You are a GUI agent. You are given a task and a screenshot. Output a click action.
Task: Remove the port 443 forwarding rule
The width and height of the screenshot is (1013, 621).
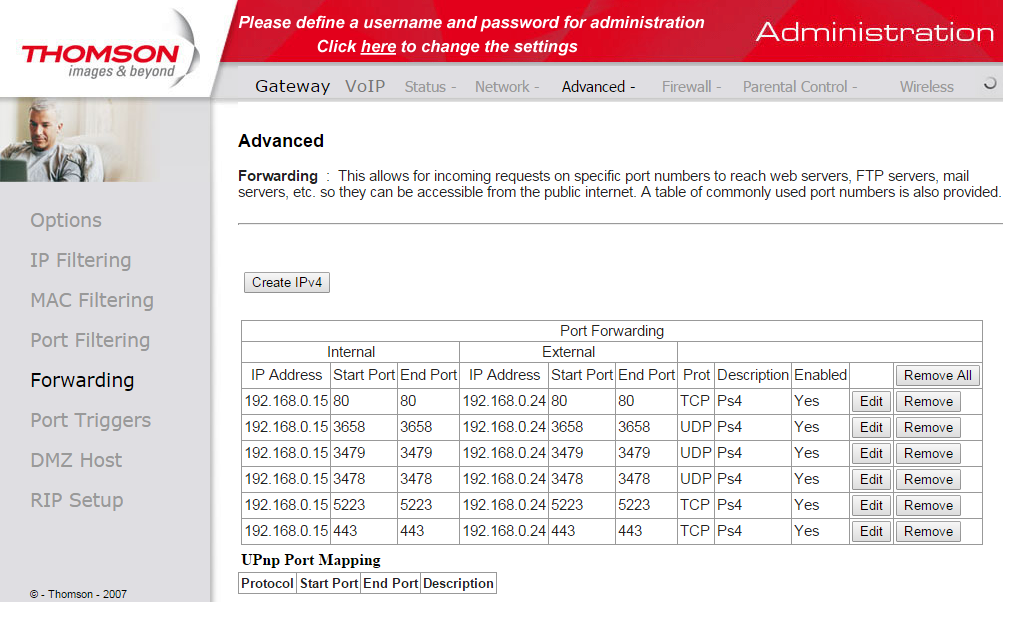(x=928, y=531)
